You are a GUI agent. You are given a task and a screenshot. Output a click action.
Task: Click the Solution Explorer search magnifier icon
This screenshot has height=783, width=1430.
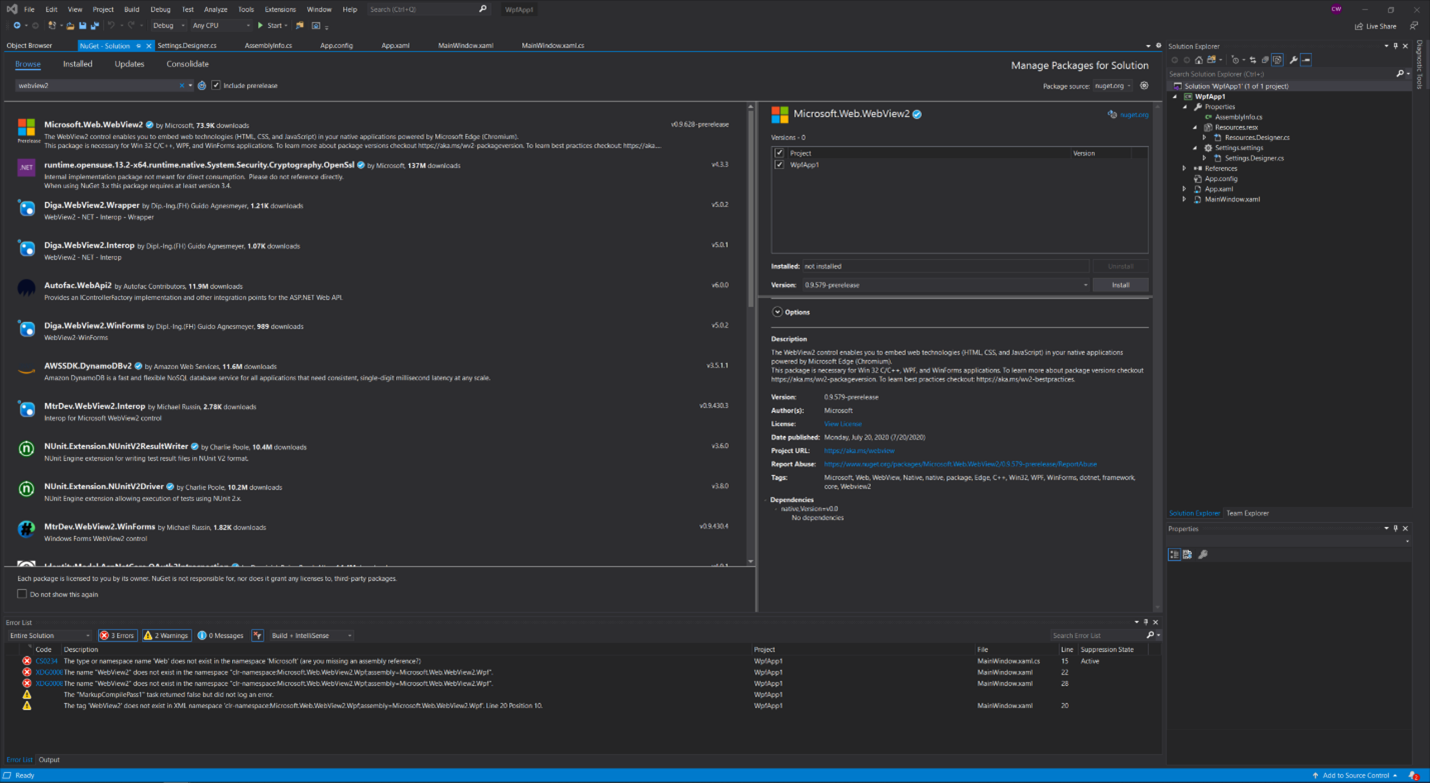1400,74
